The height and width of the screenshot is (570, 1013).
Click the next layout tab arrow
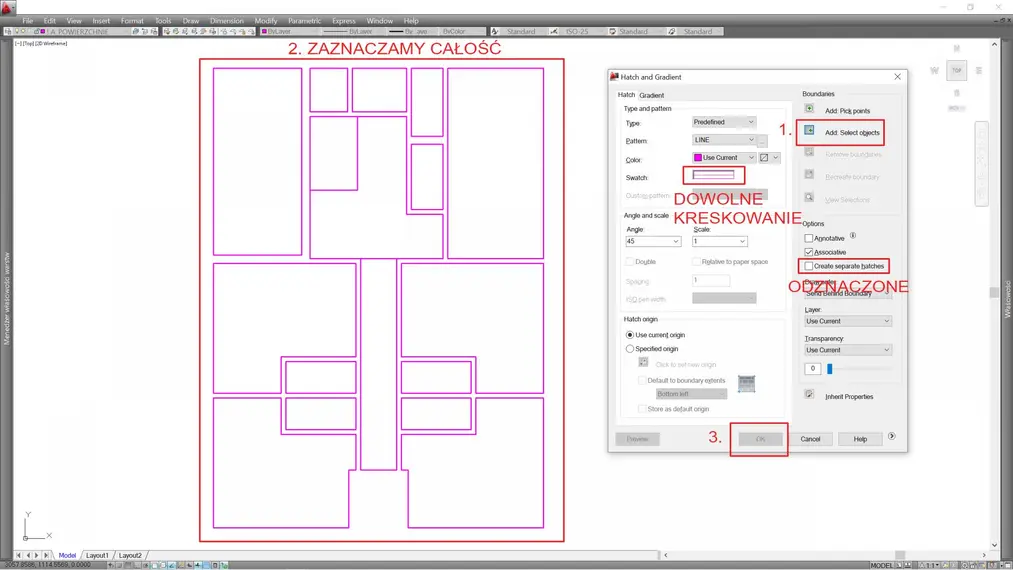37,555
